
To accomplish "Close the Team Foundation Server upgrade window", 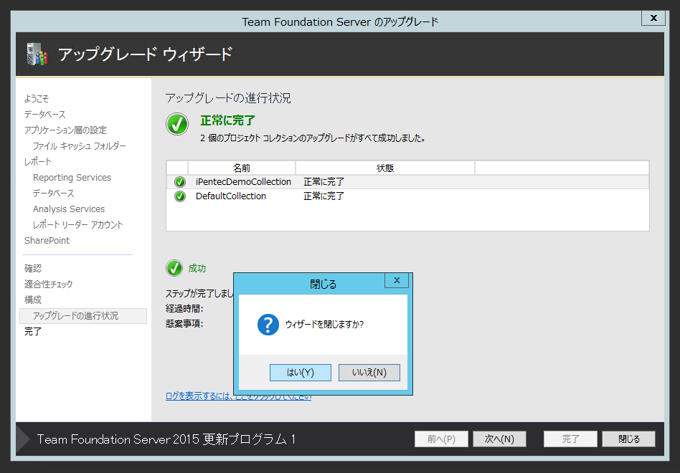I will pyautogui.click(x=653, y=18).
